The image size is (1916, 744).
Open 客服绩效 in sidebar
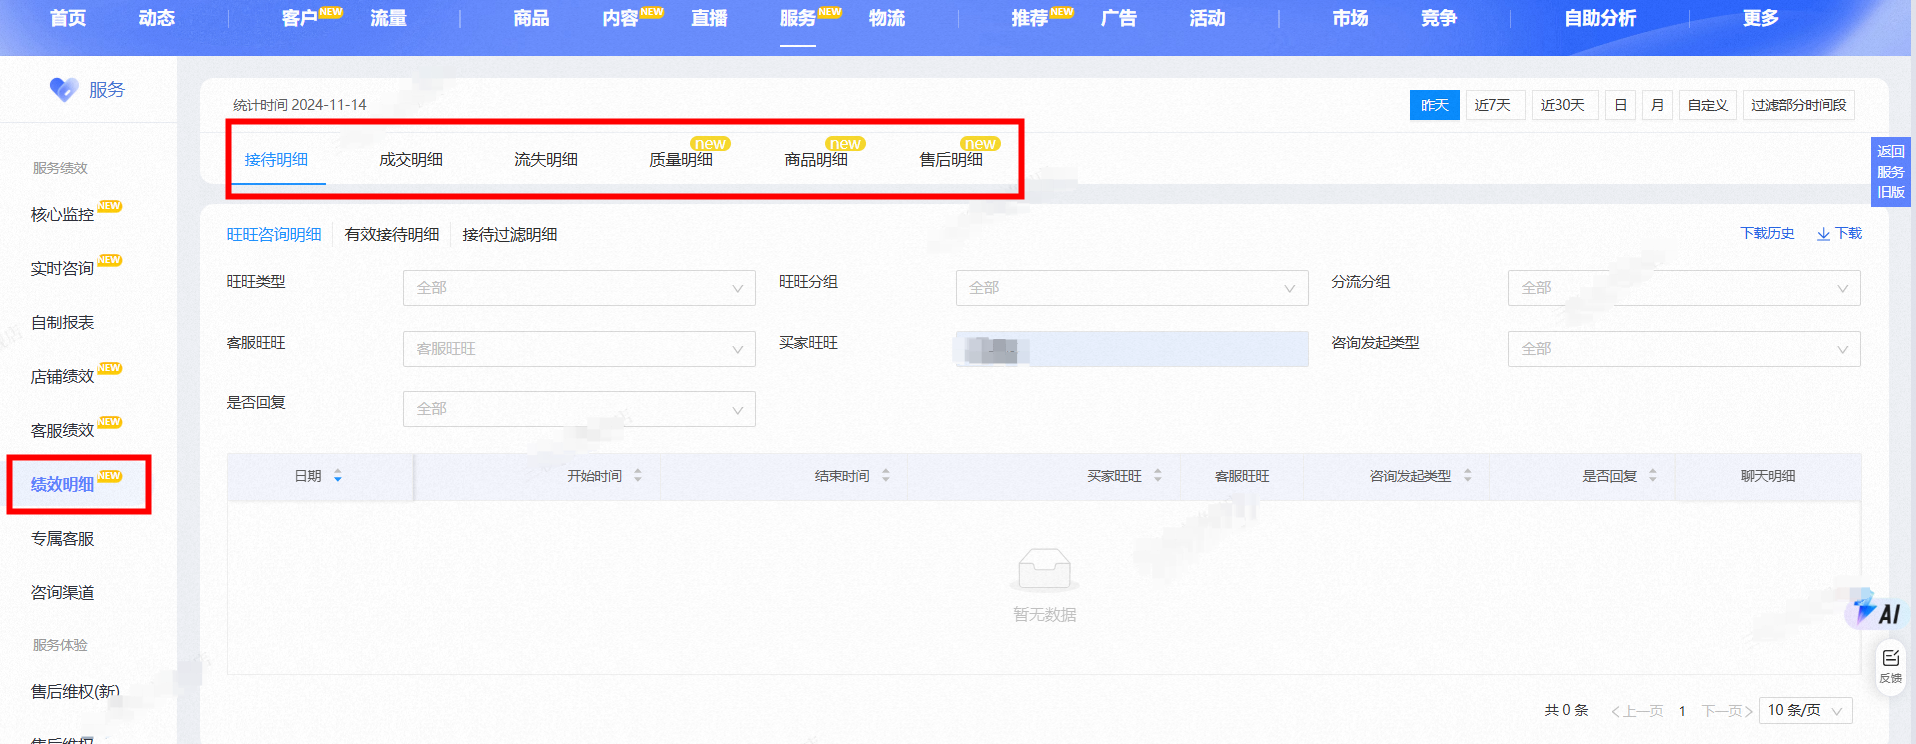tap(62, 430)
